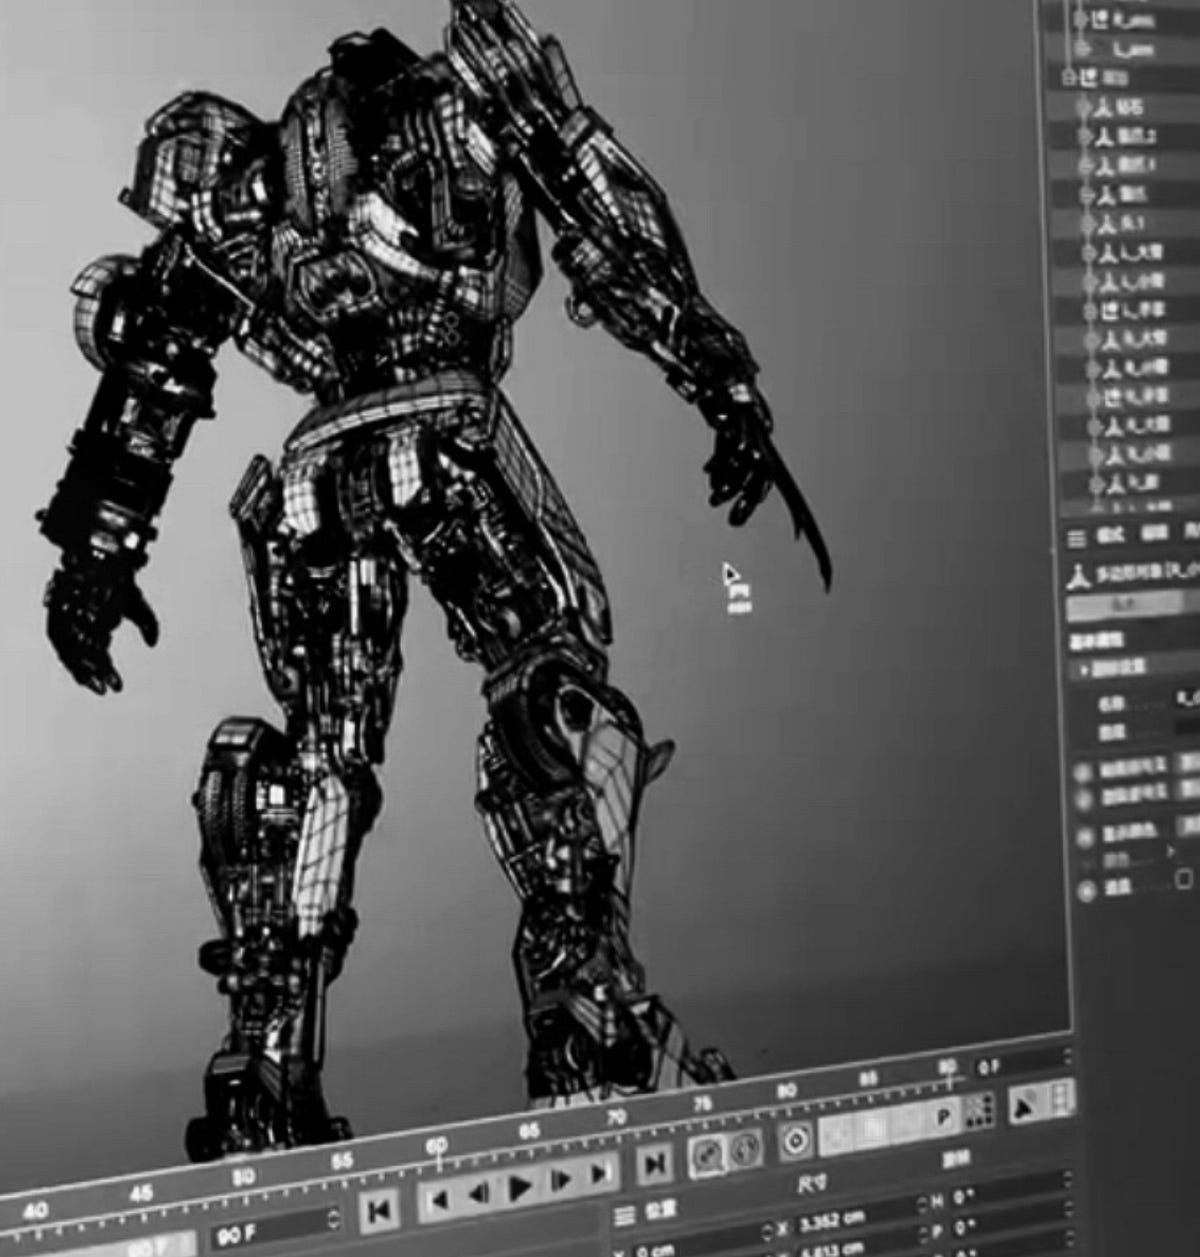The height and width of the screenshot is (1257, 1200).
Task: Open the mode menu in the Attribute Manager
Action: [1110, 535]
